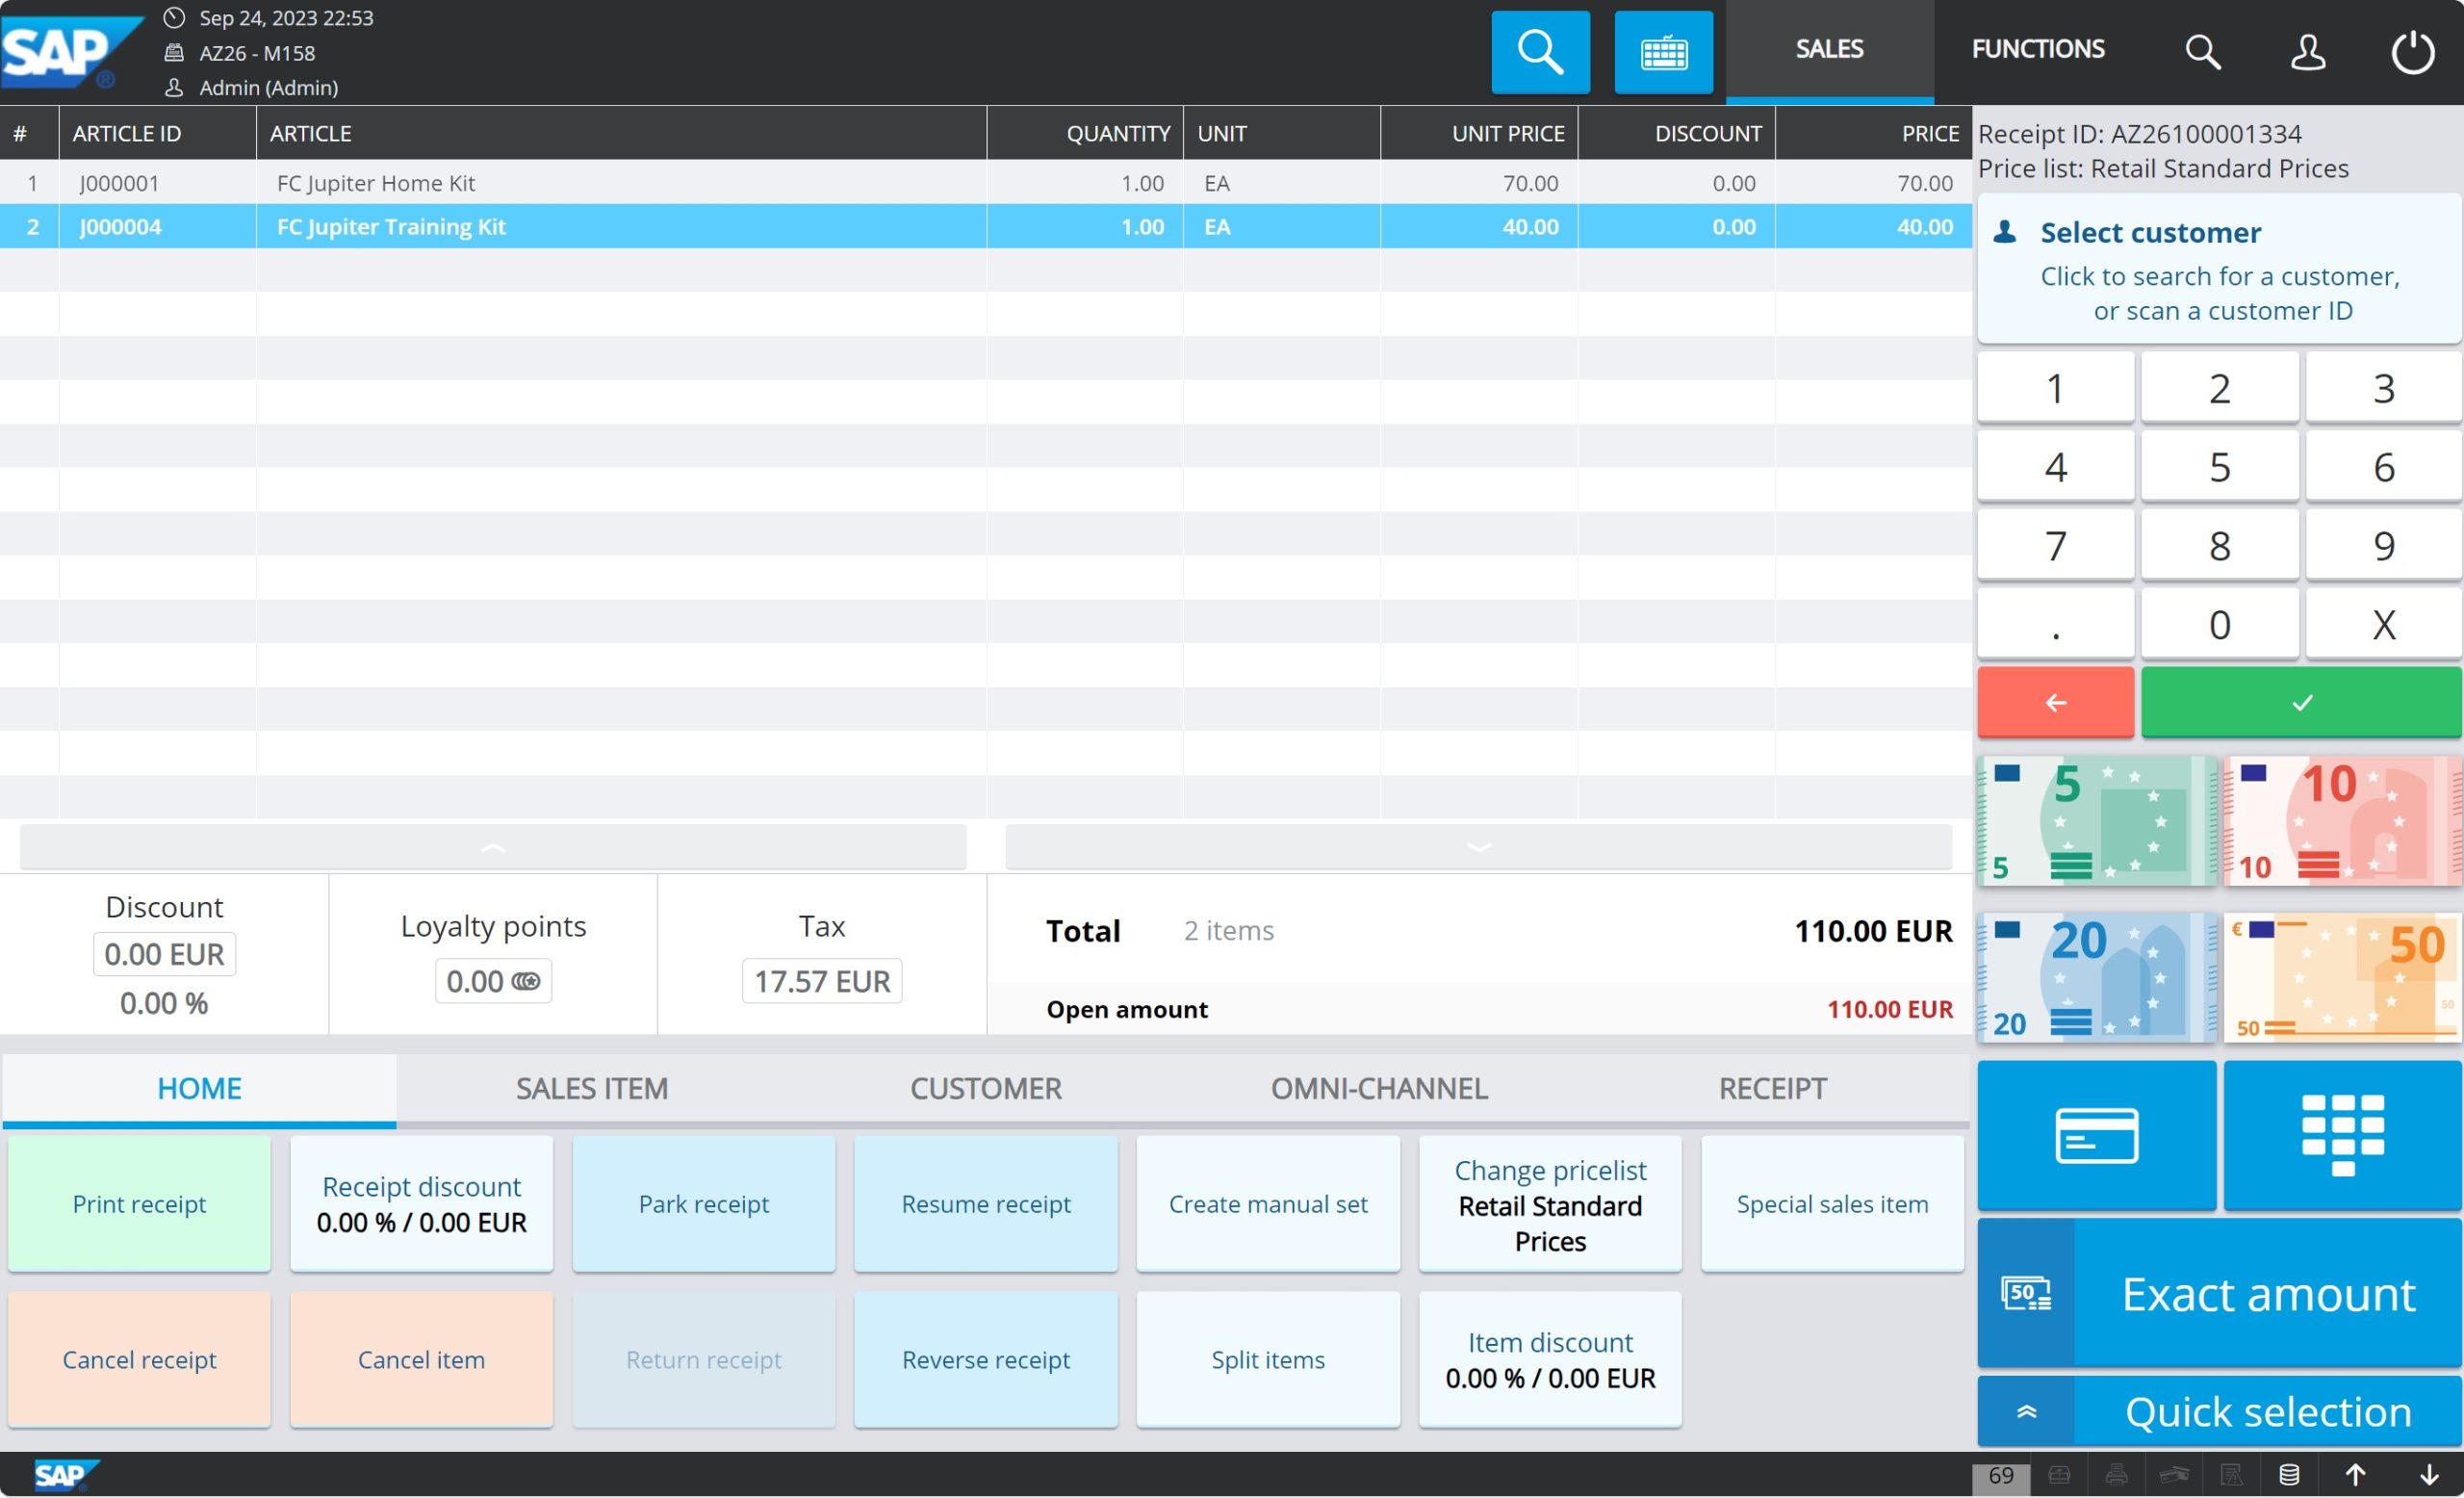
Task: Switch to SALES ITEM tab
Action: [x=592, y=1089]
